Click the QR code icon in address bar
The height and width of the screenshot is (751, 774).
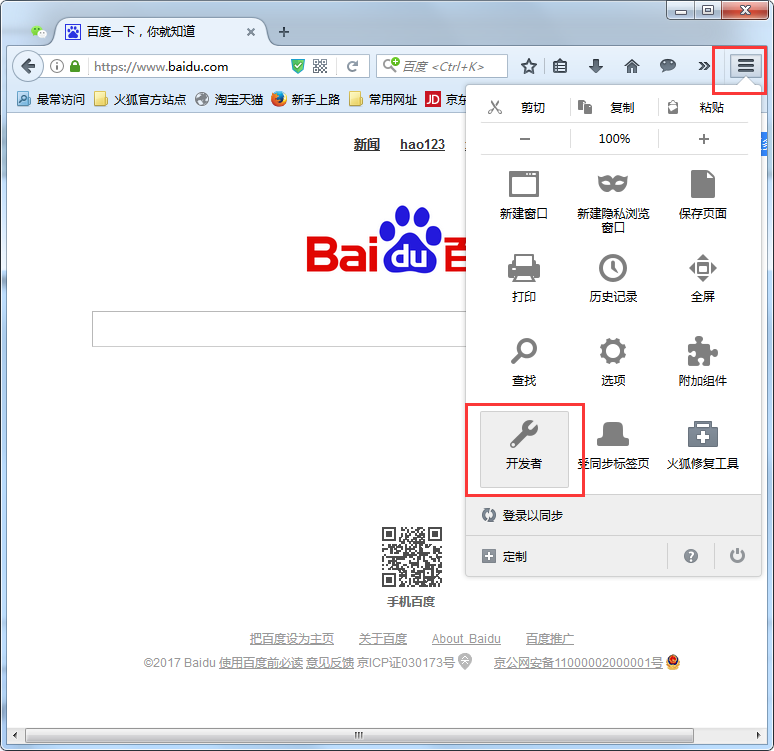[320, 66]
